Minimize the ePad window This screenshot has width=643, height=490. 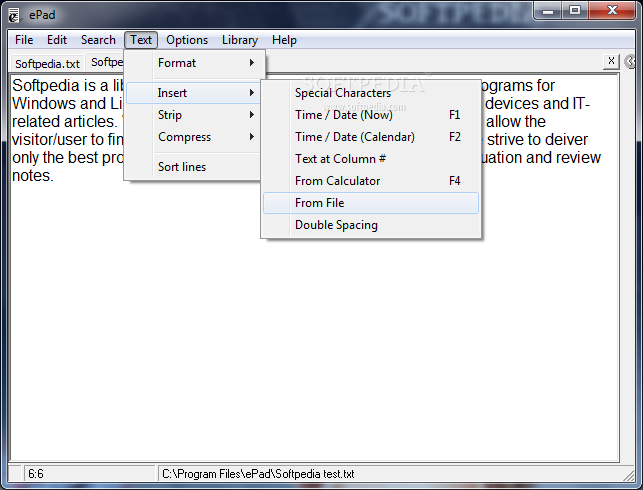548,11
